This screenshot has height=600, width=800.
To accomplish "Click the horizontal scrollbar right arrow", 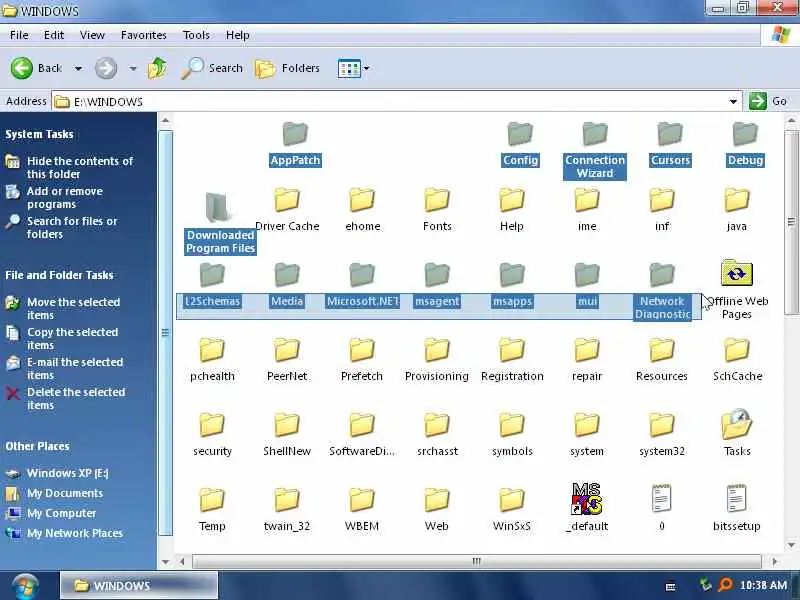I will tap(775, 562).
